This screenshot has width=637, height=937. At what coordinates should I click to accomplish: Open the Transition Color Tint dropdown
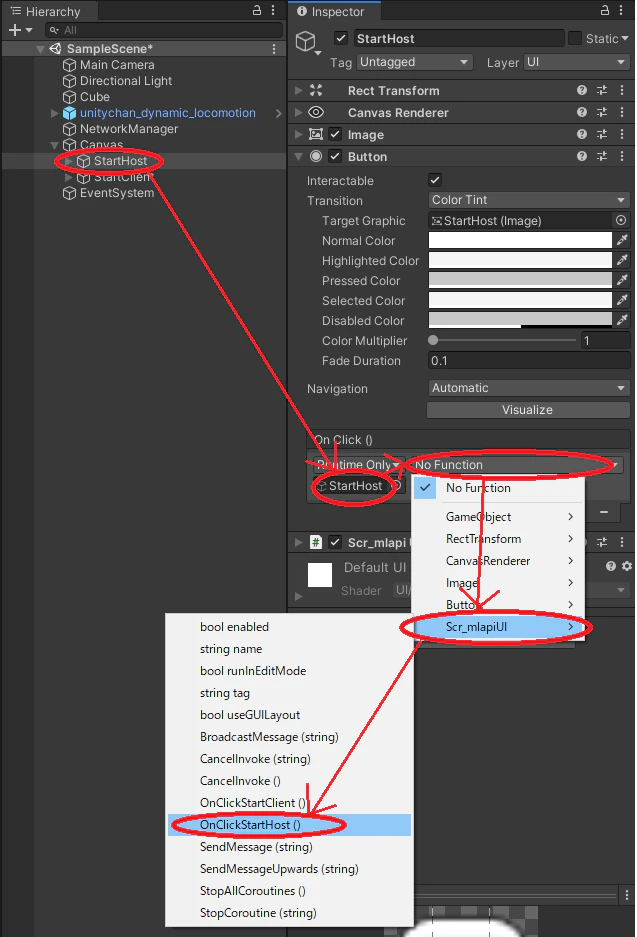point(529,200)
